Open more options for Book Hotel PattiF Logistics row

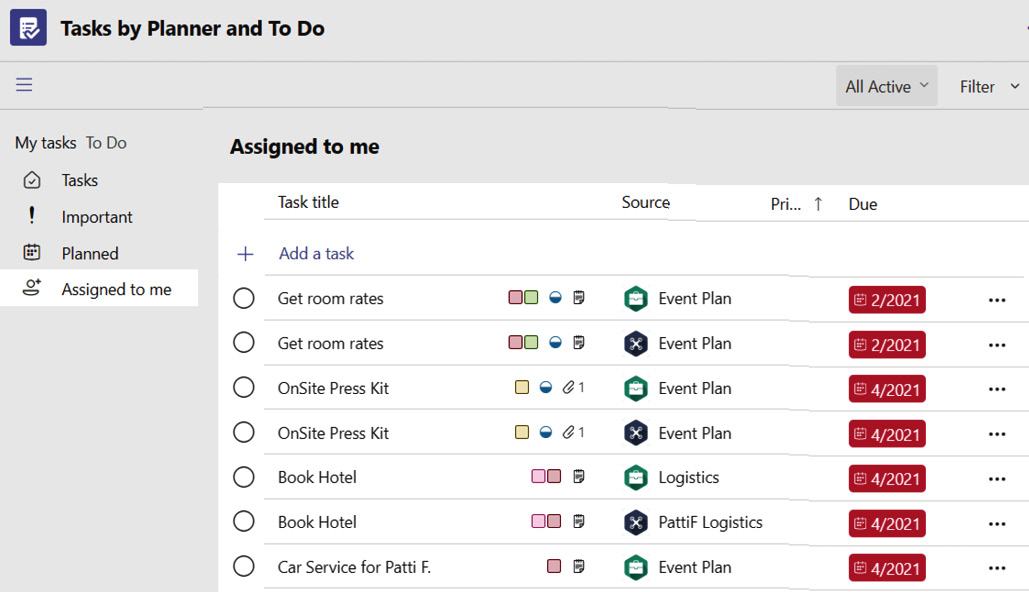point(997,524)
